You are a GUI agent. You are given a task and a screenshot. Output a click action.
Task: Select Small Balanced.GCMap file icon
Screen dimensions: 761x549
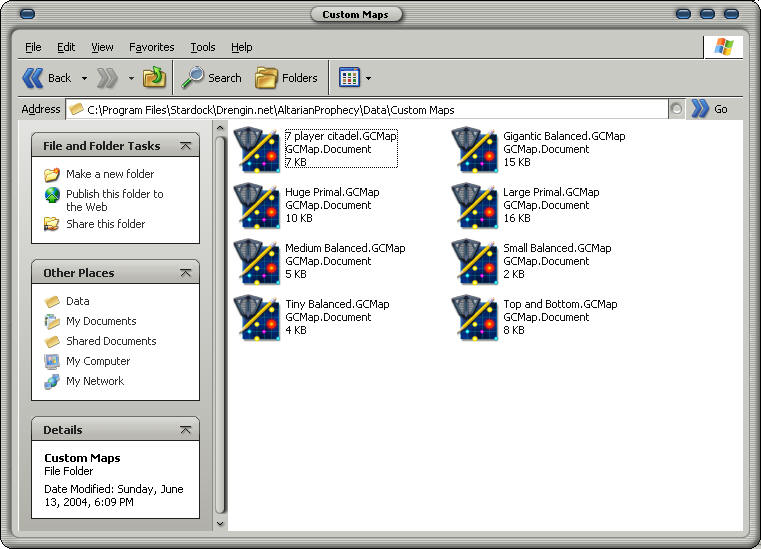point(475,262)
